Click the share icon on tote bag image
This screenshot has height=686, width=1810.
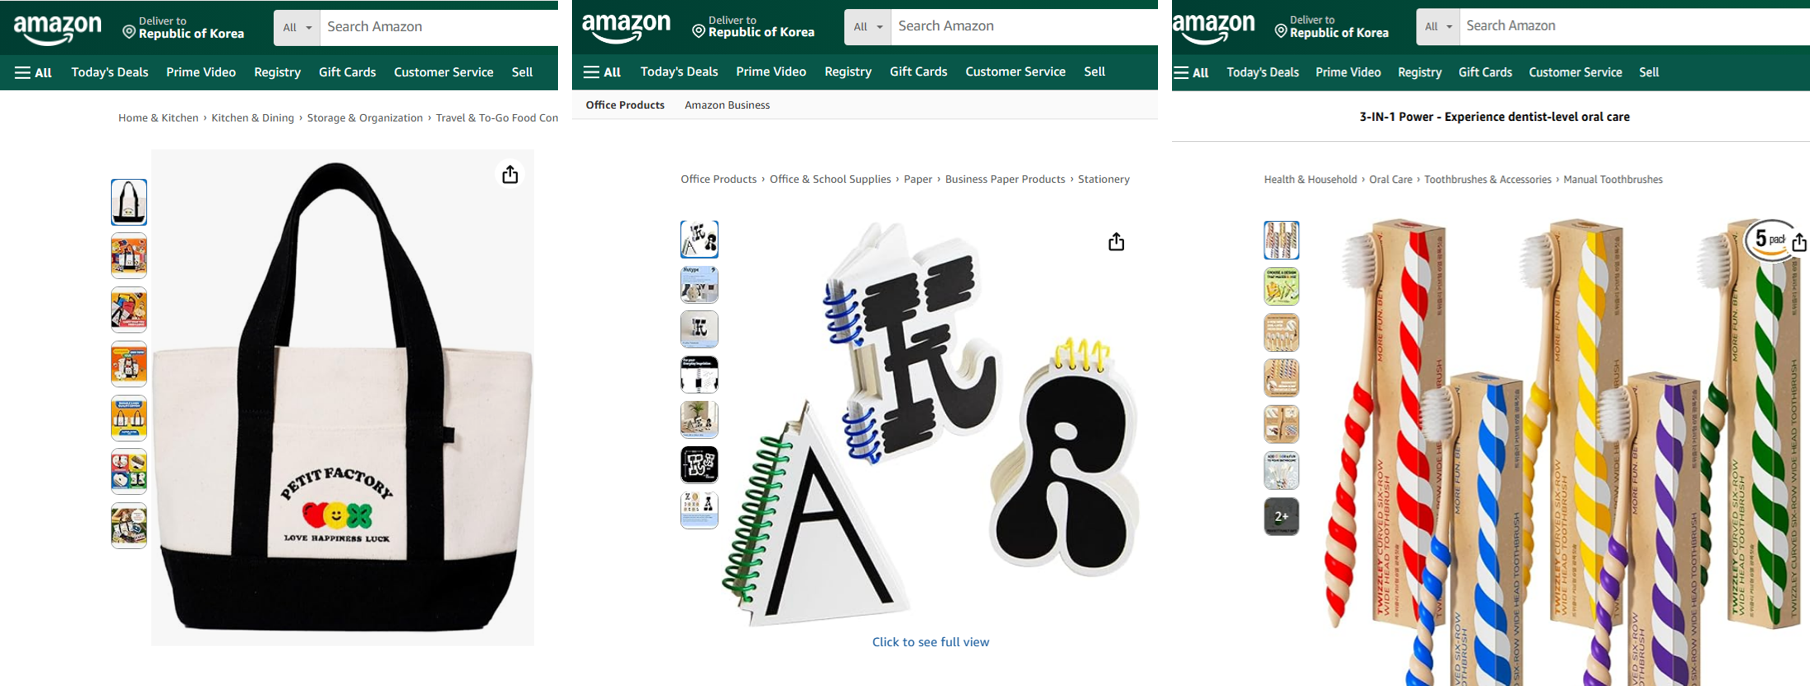pos(510,175)
